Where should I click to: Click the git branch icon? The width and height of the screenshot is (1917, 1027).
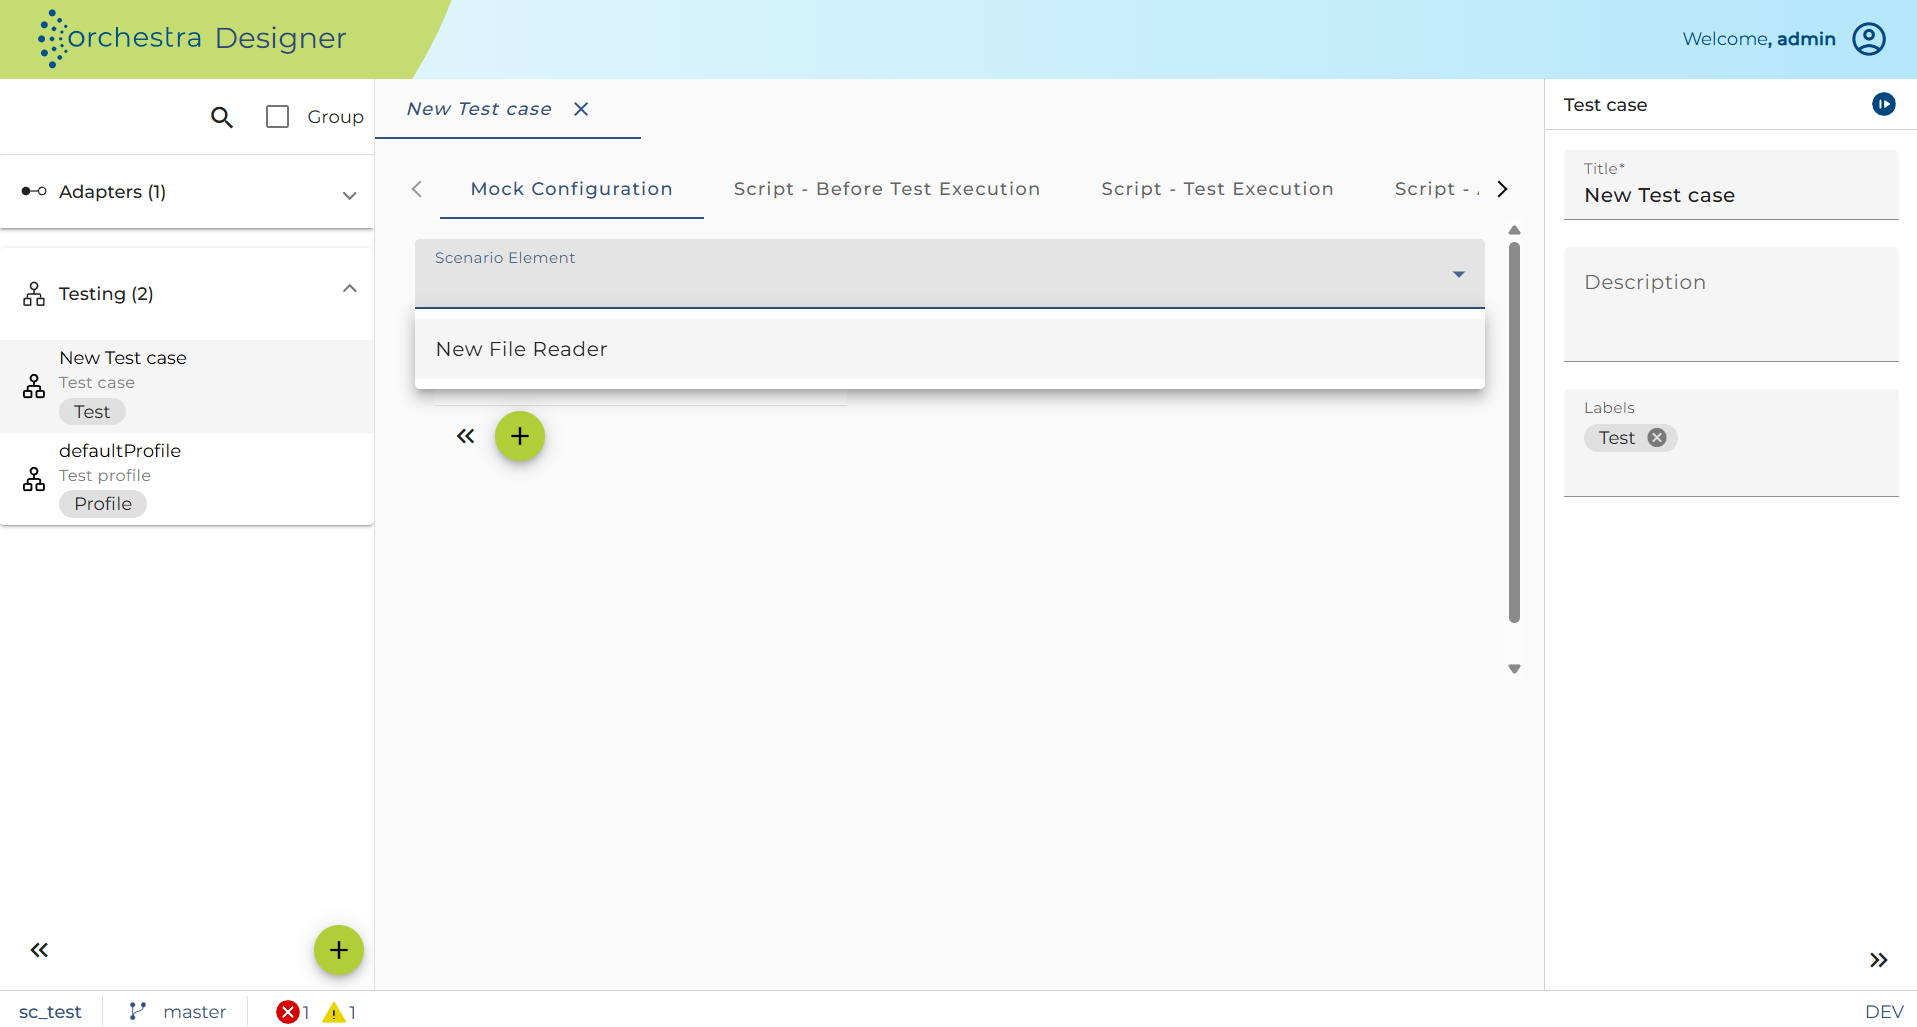tap(137, 1012)
